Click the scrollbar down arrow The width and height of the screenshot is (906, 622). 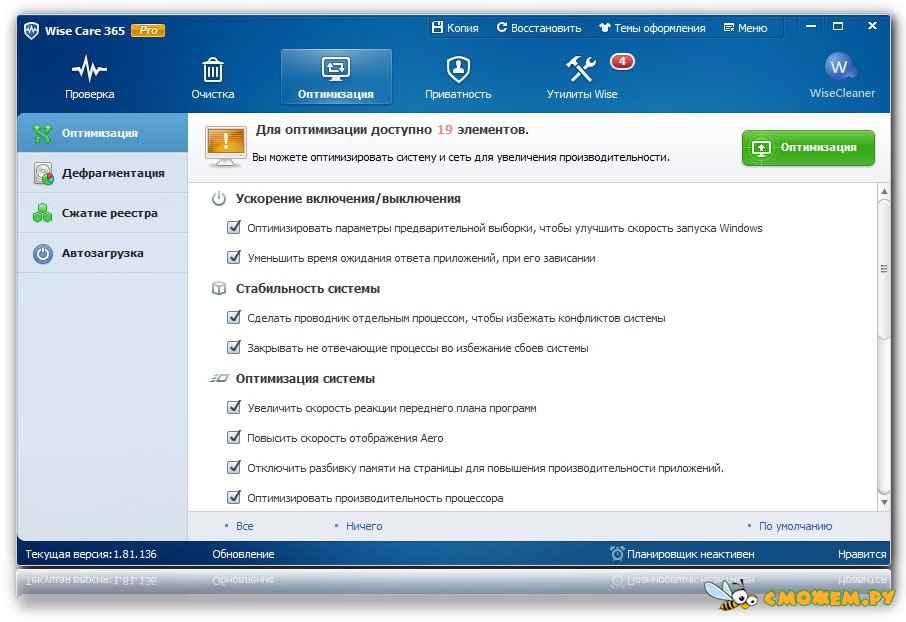pos(883,502)
